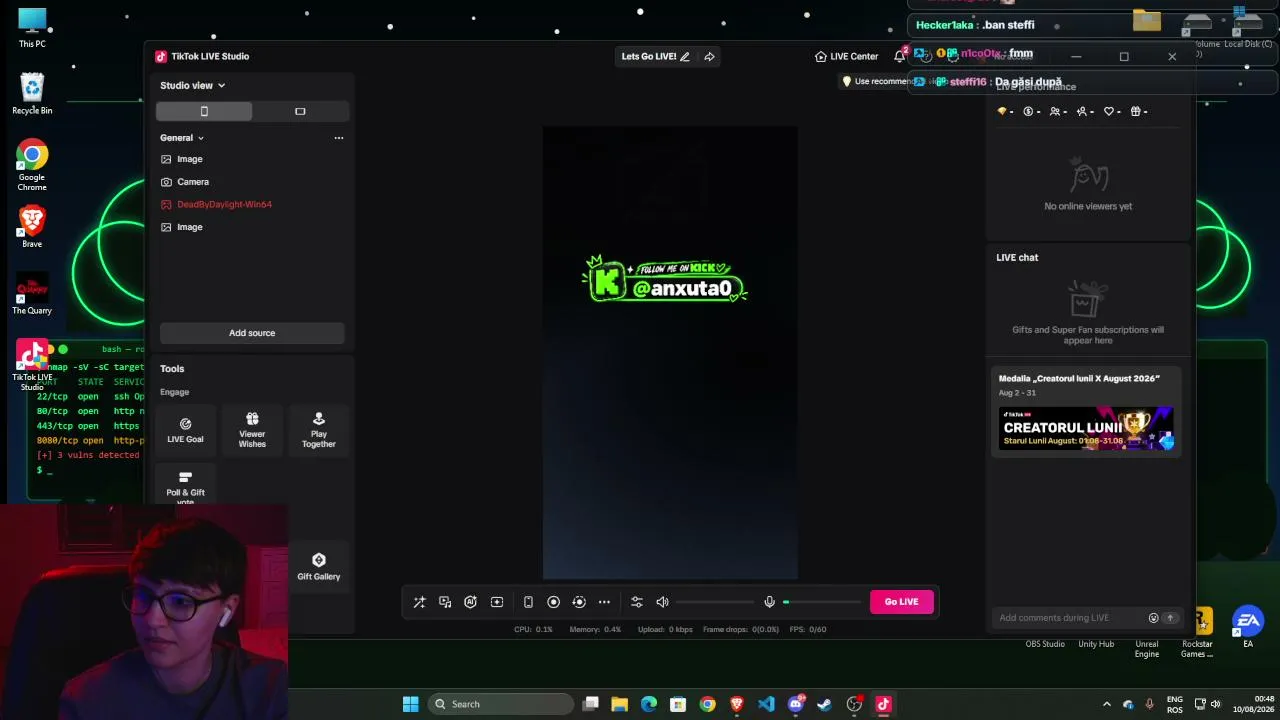Open the Recycle Bin desktop icon
The width and height of the screenshot is (1280, 720).
(x=32, y=94)
